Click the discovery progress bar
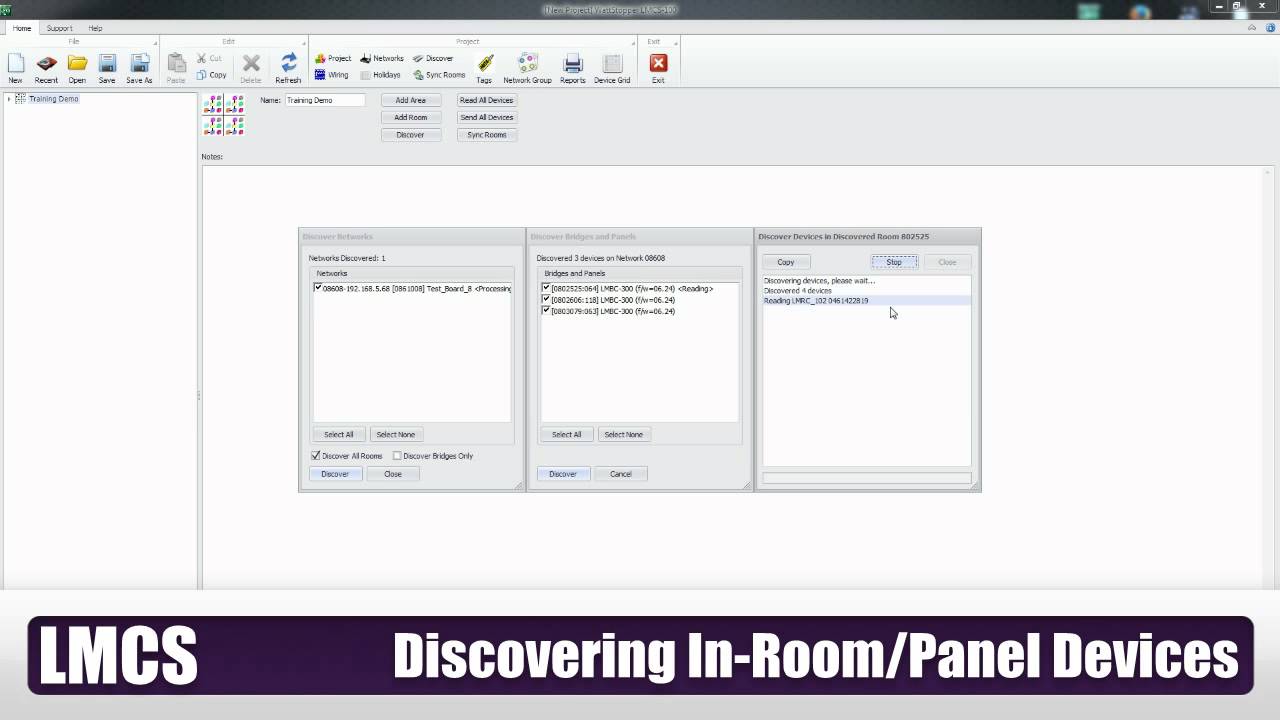 click(866, 479)
